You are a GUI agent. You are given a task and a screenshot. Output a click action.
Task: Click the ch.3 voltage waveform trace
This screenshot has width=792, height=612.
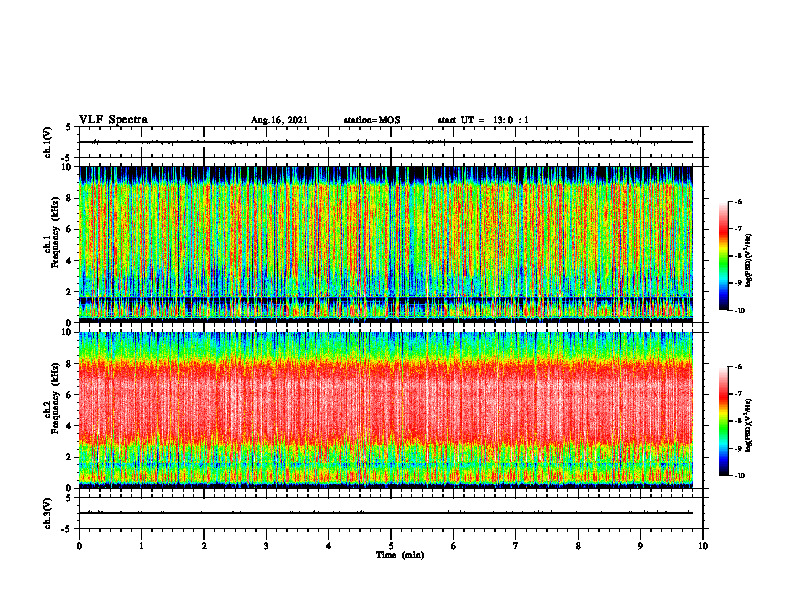coord(386,513)
